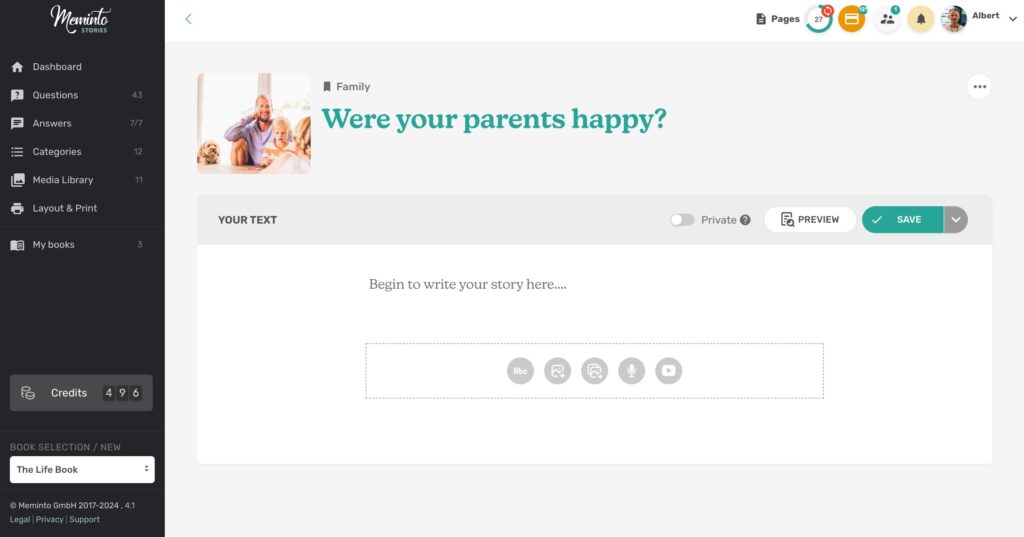
Task: Toggle the Private switch
Action: coord(682,220)
